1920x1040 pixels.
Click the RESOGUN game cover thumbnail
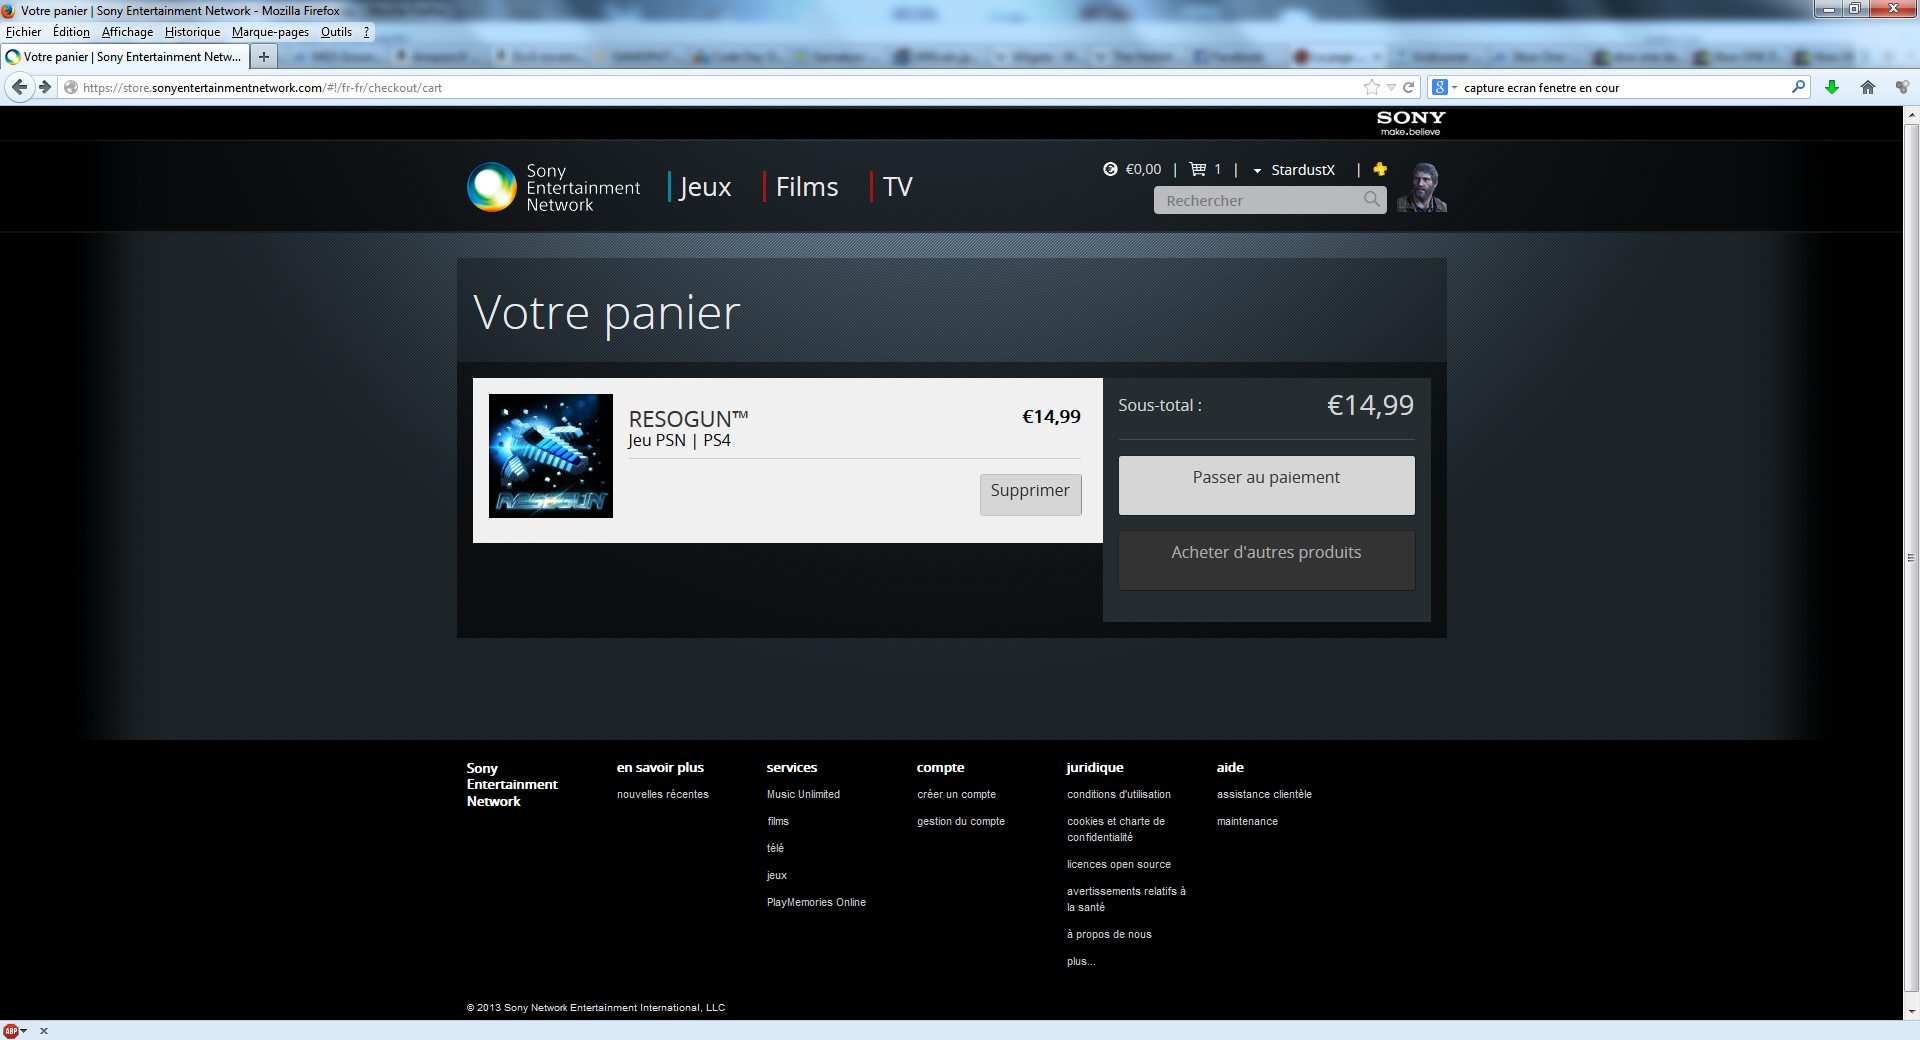[x=551, y=456]
